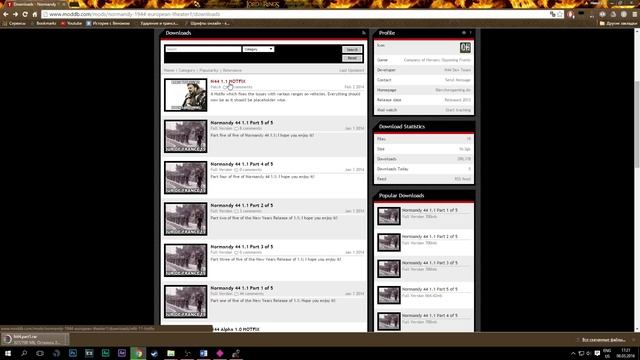Open the Chrome menu icon
Screen dimensions: 640x360
(x=634, y=14)
